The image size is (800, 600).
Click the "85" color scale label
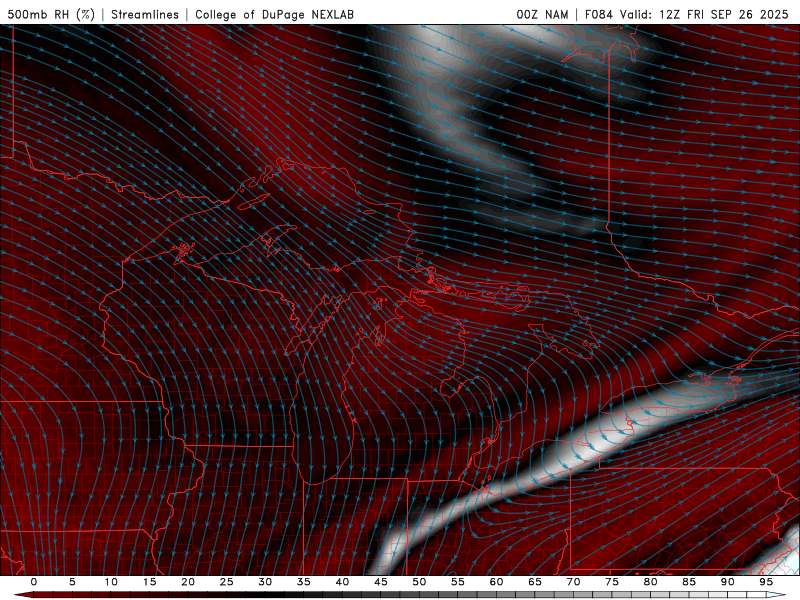pyautogui.click(x=689, y=582)
